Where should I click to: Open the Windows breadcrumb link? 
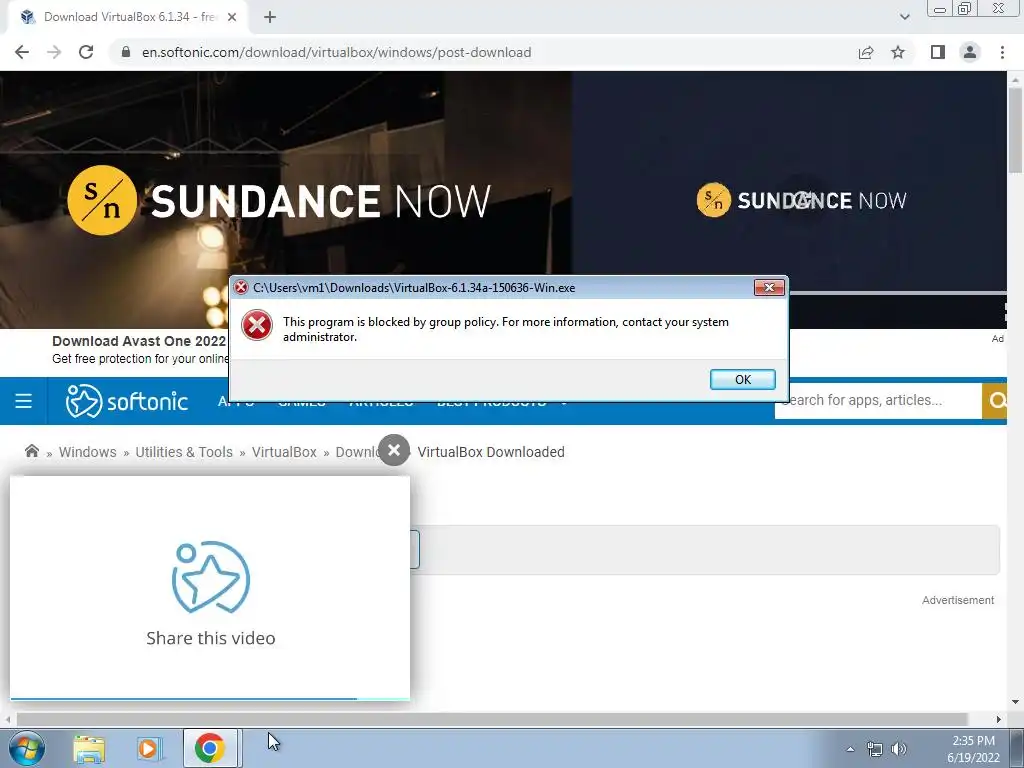coord(88,452)
